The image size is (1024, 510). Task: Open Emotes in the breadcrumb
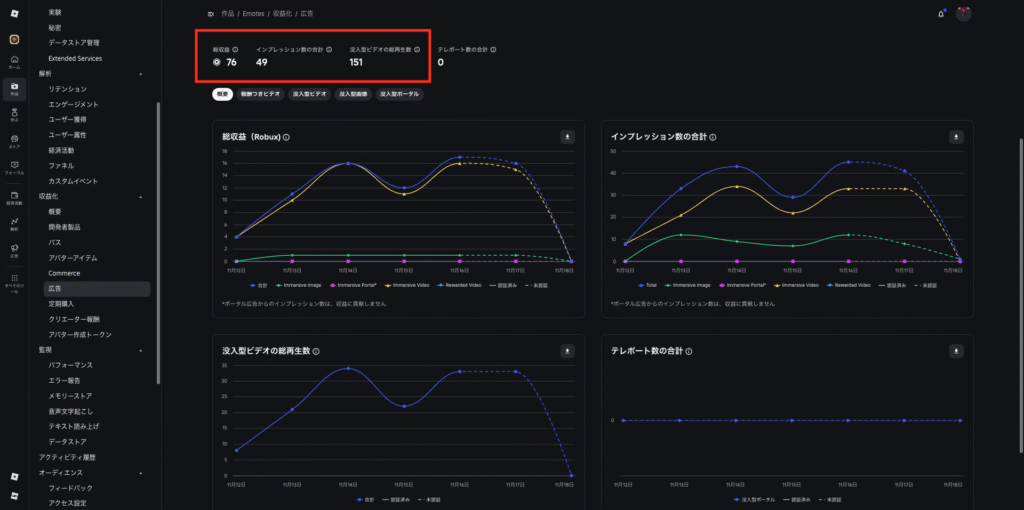pos(254,14)
